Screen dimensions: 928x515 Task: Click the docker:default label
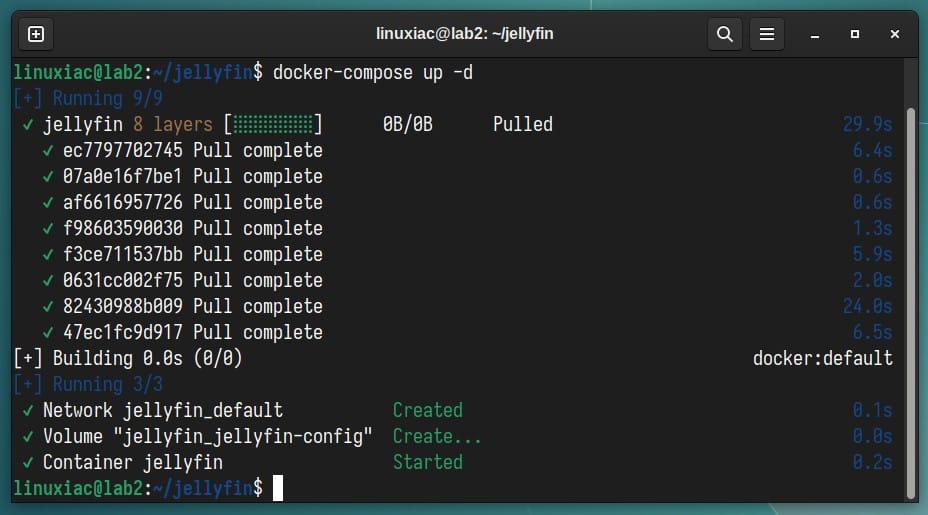tap(822, 358)
